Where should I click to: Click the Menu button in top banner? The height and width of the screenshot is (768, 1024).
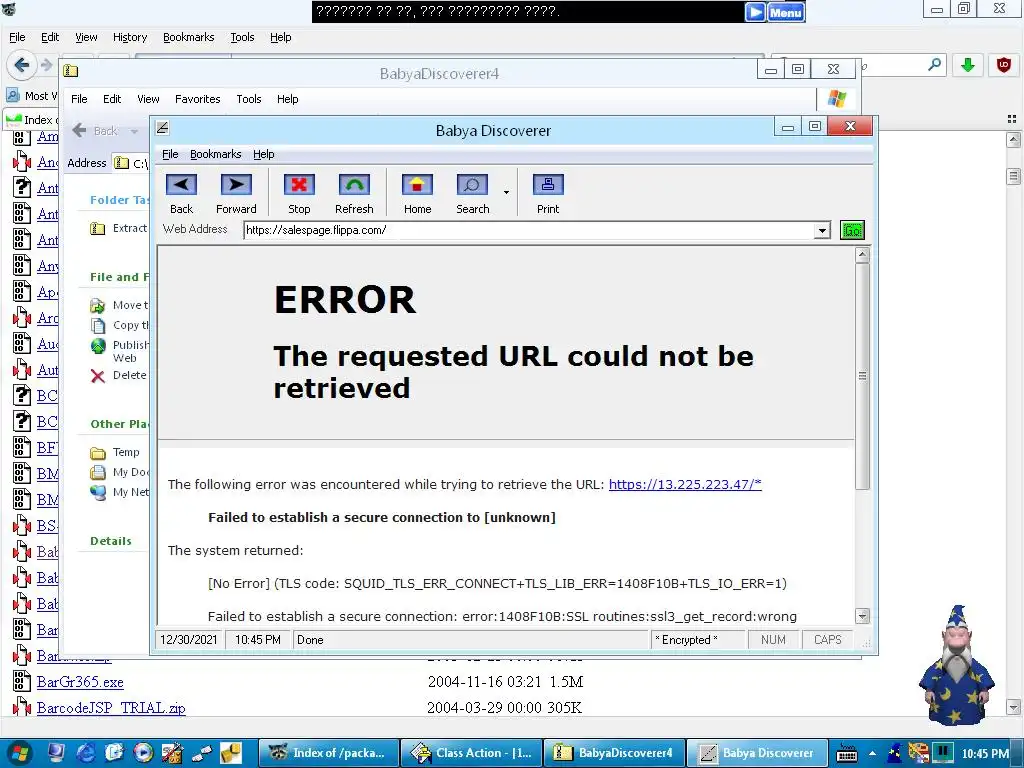pos(786,12)
